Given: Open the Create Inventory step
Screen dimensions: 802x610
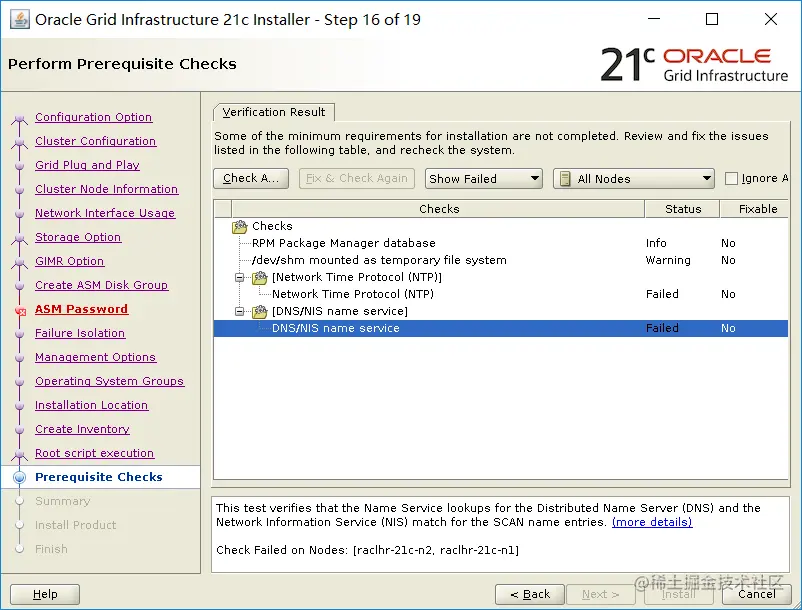Looking at the screenshot, I should tap(82, 430).
